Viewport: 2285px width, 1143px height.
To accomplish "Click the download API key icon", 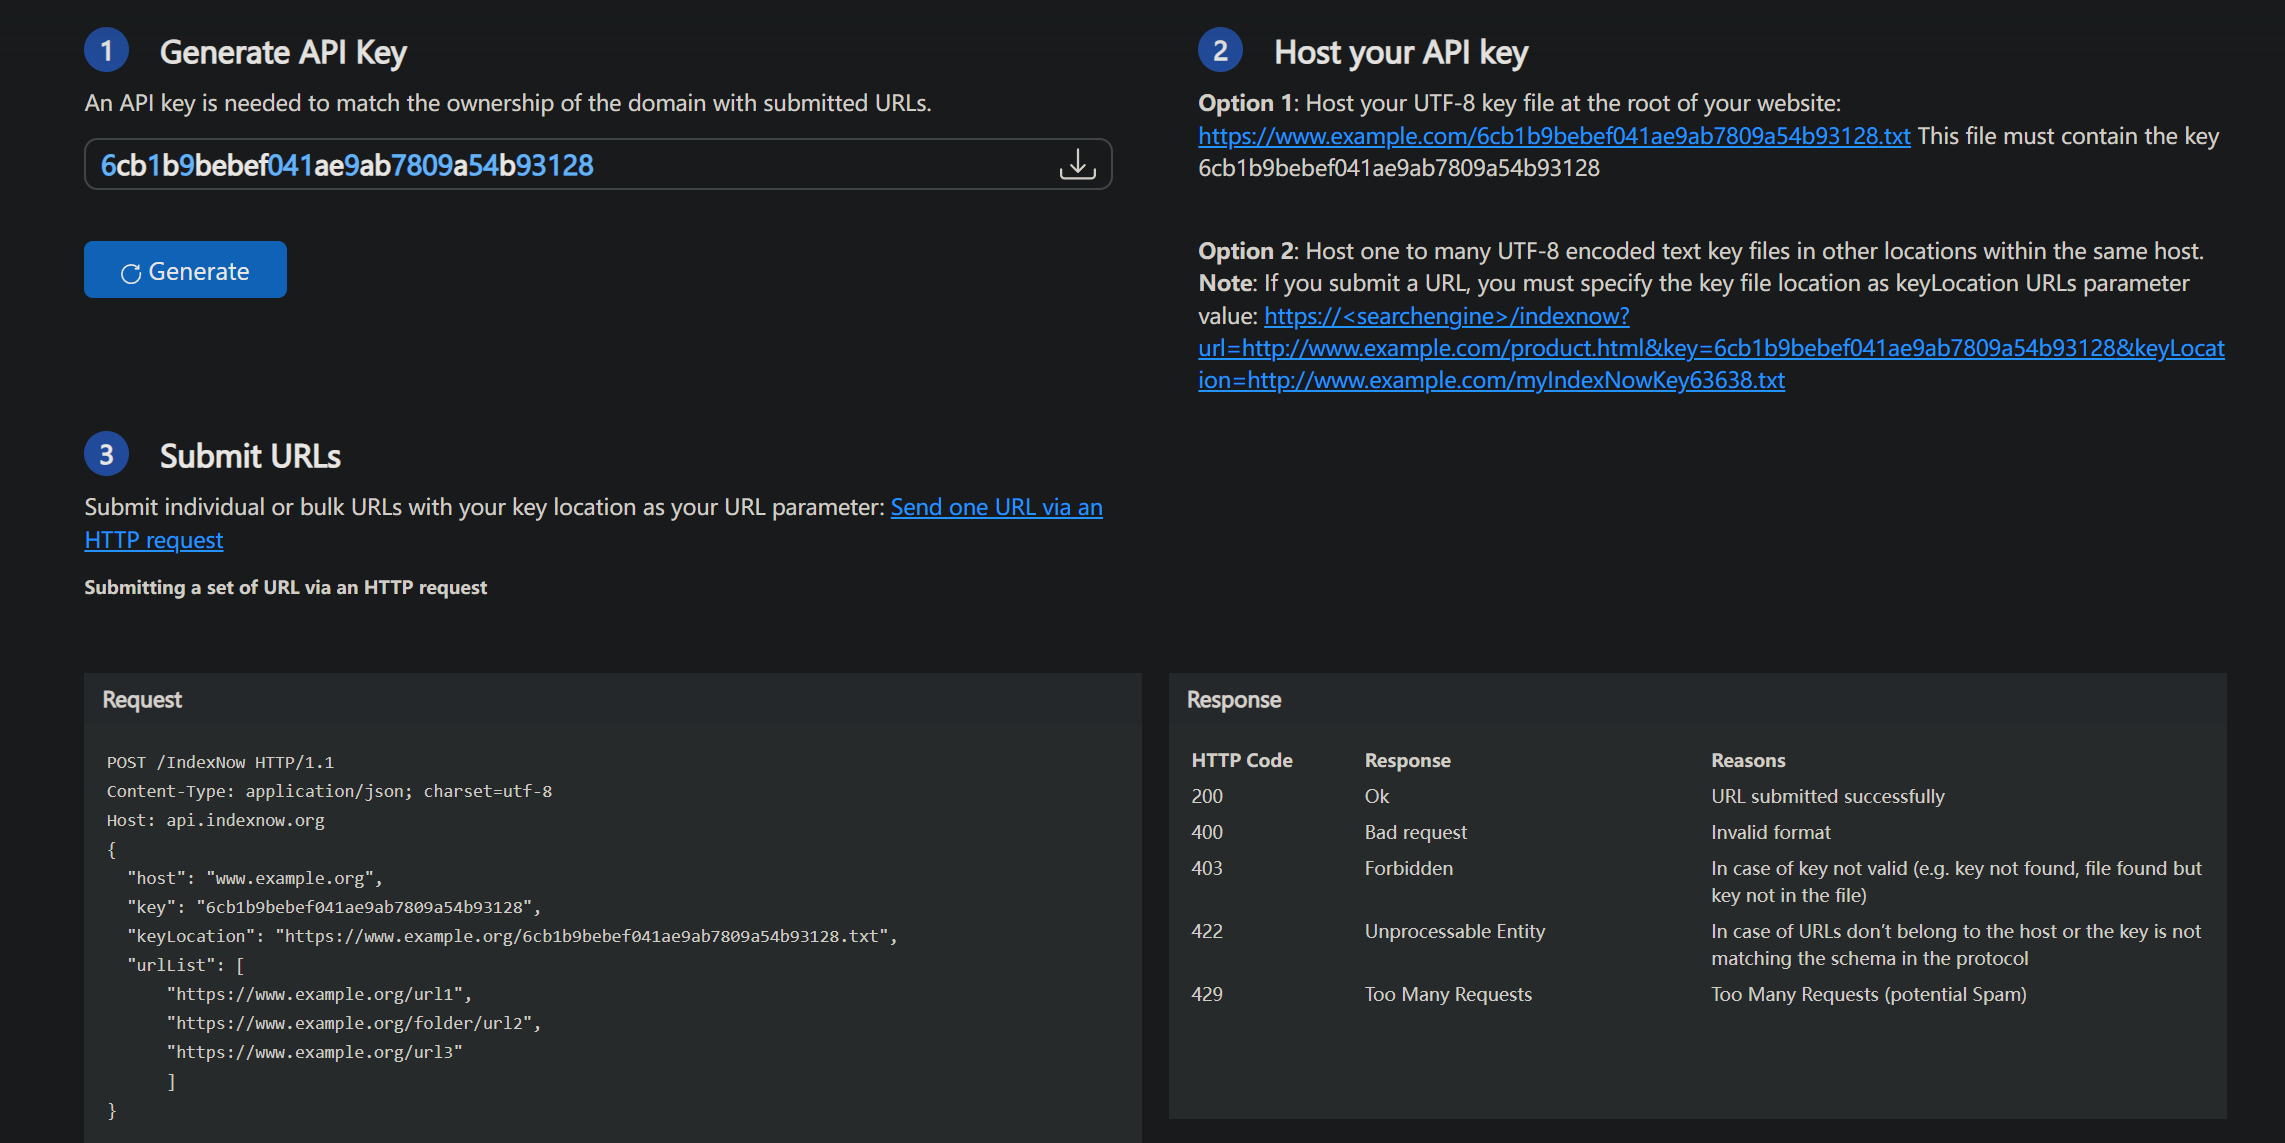I will click(x=1077, y=164).
